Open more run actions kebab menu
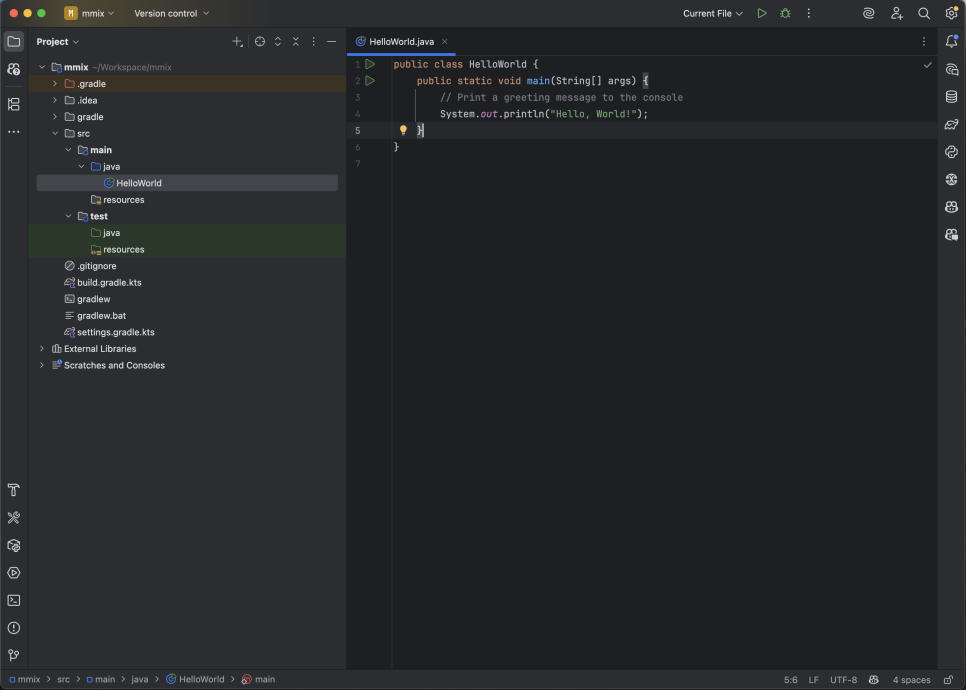Viewport: 966px width, 690px height. pos(808,14)
